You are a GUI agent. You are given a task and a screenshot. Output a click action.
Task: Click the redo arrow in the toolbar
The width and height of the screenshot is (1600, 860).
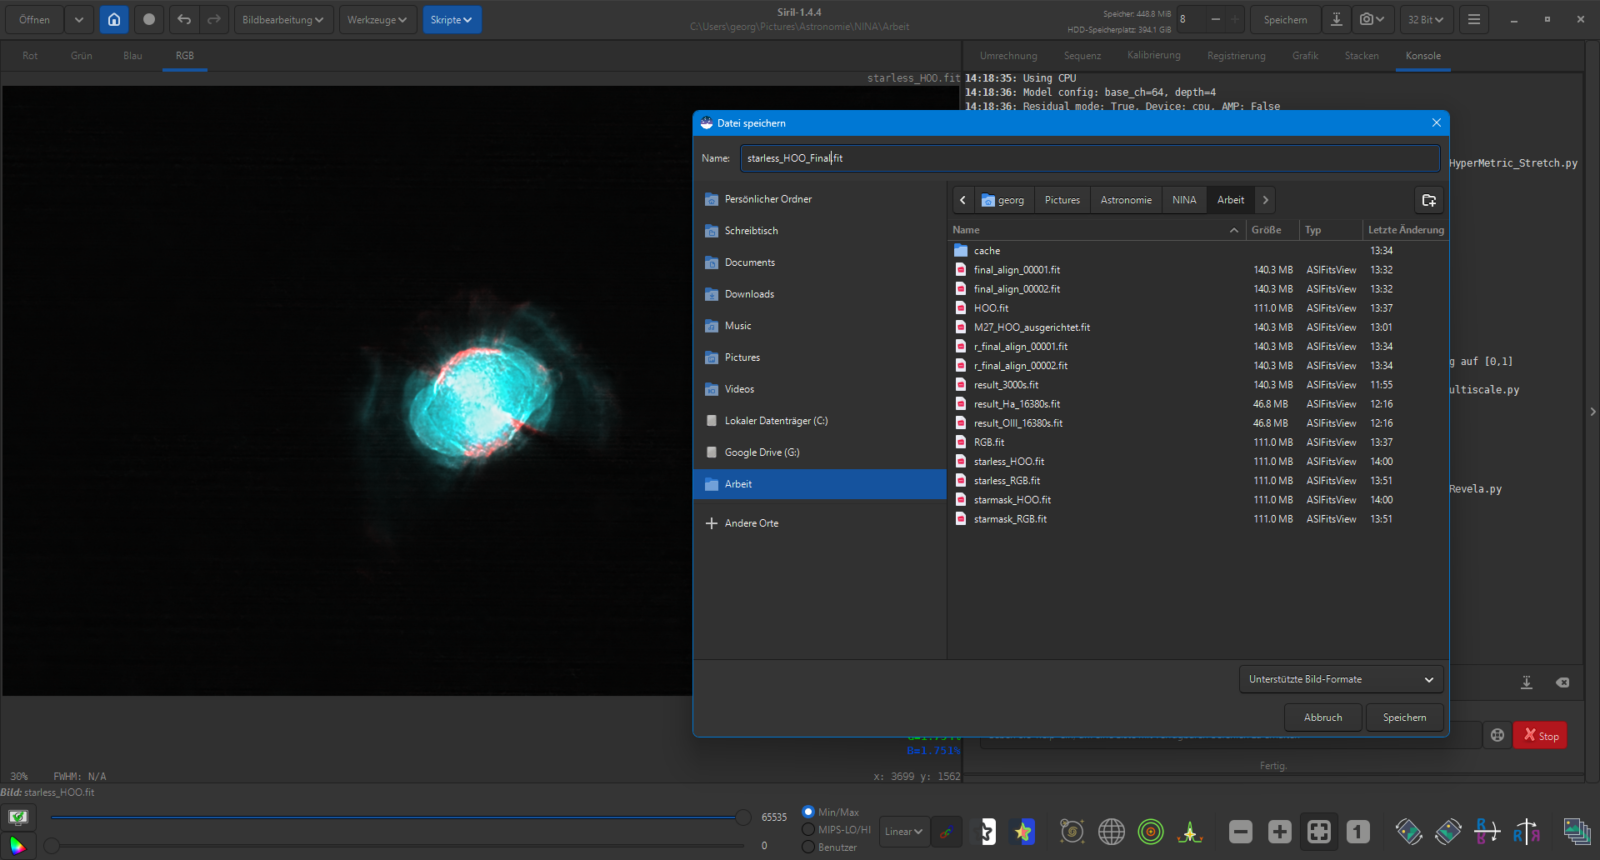tap(214, 19)
